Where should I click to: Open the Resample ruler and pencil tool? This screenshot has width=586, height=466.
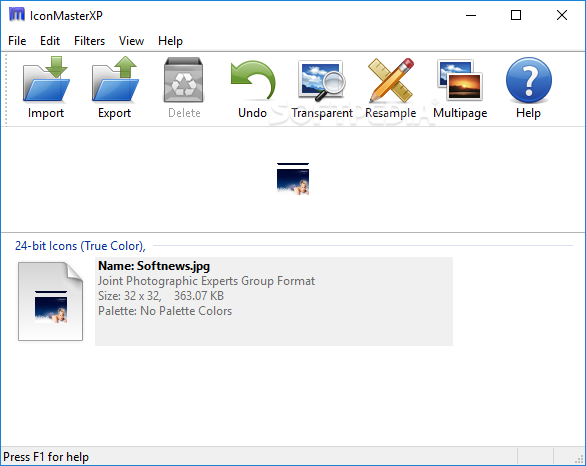[391, 80]
